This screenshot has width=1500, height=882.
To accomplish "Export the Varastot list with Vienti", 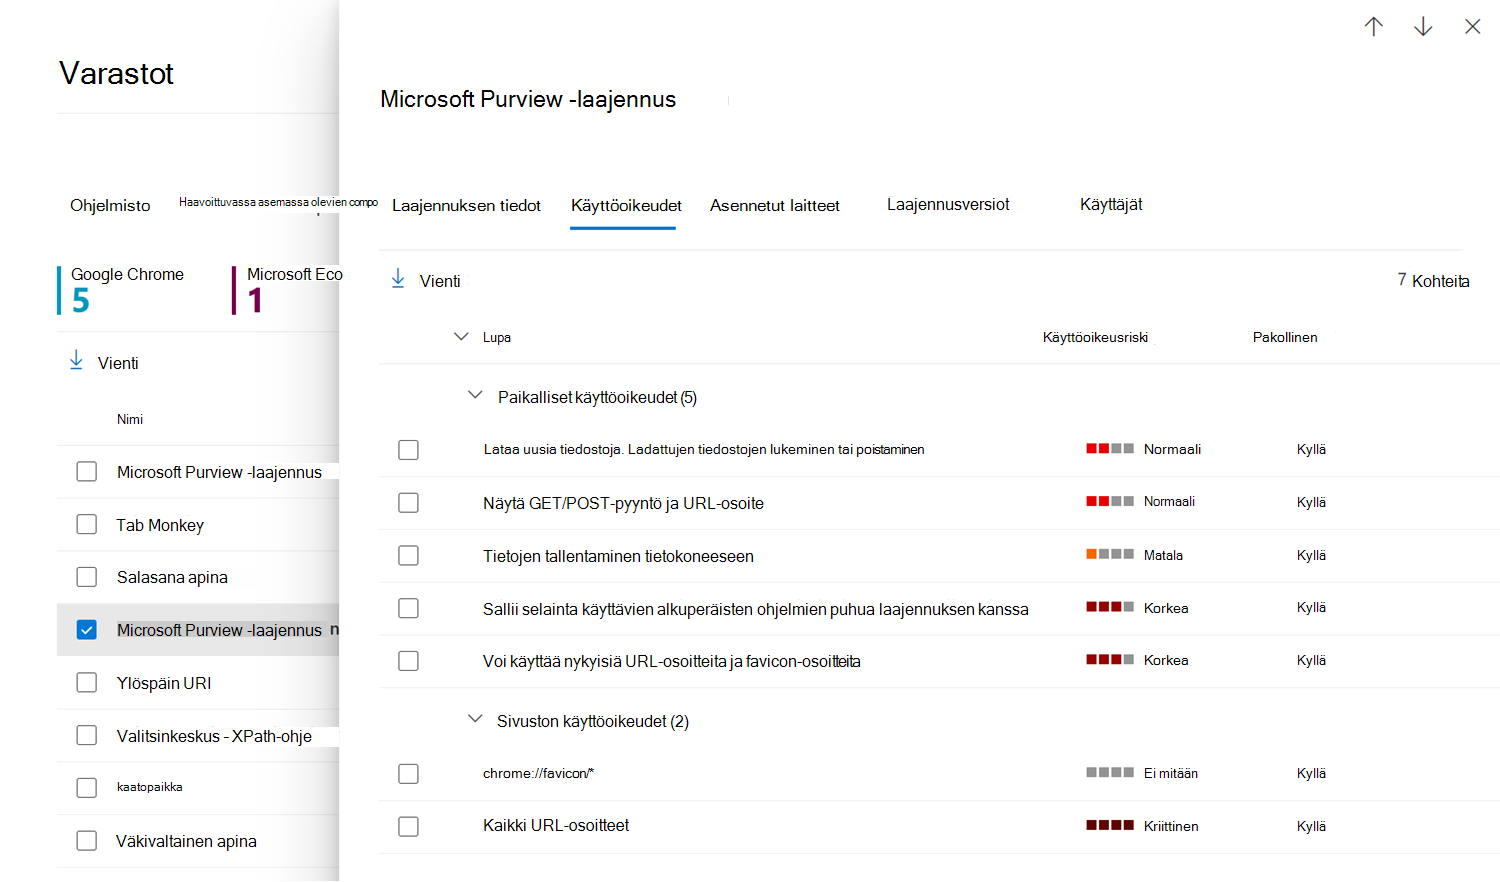I will (x=104, y=363).
